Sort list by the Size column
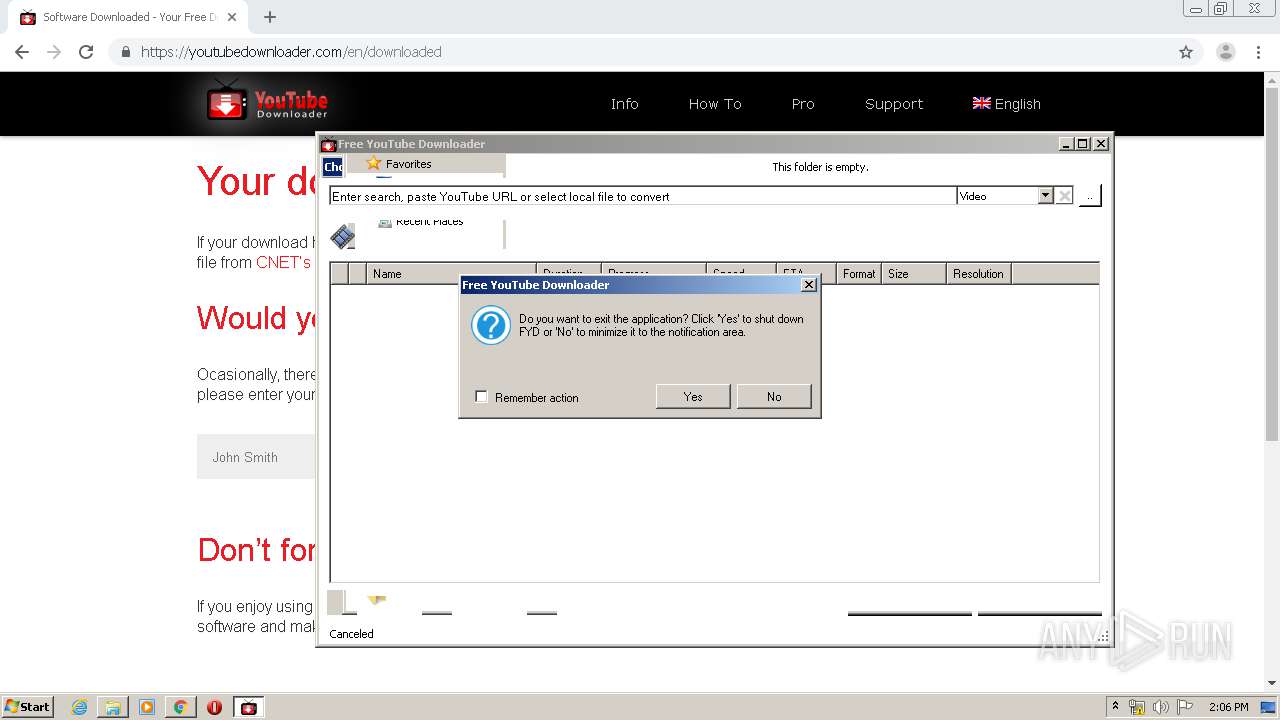 (913, 273)
